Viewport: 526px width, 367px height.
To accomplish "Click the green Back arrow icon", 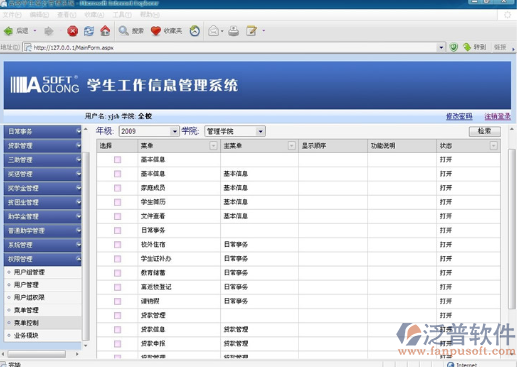I will [x=8, y=31].
